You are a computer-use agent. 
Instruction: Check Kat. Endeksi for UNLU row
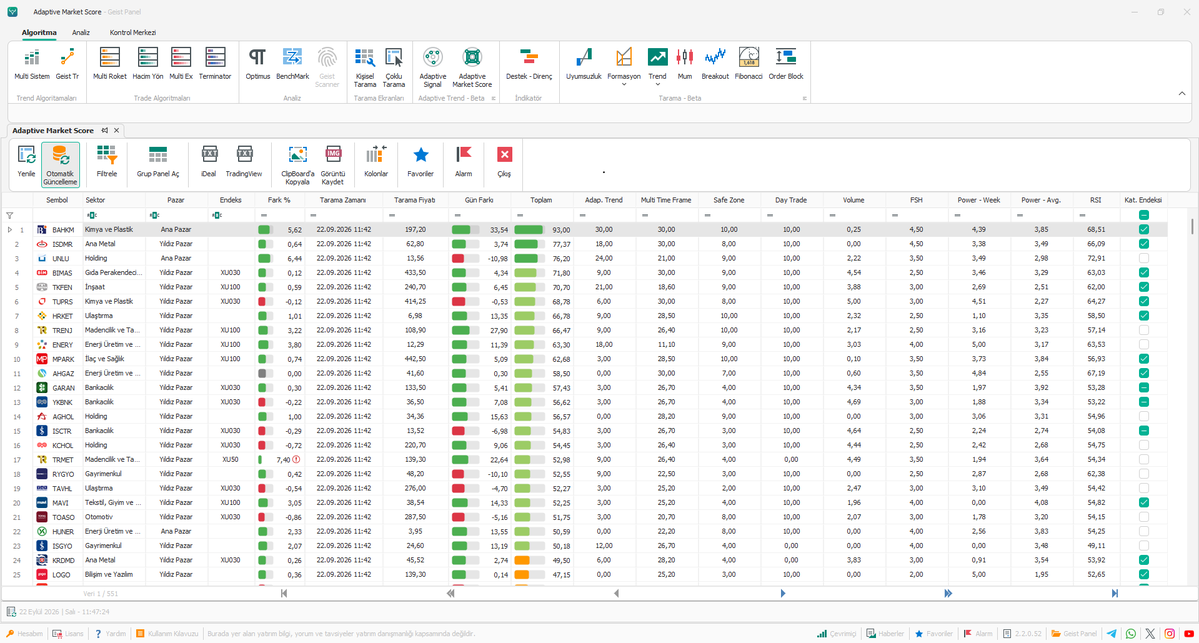click(x=1144, y=258)
